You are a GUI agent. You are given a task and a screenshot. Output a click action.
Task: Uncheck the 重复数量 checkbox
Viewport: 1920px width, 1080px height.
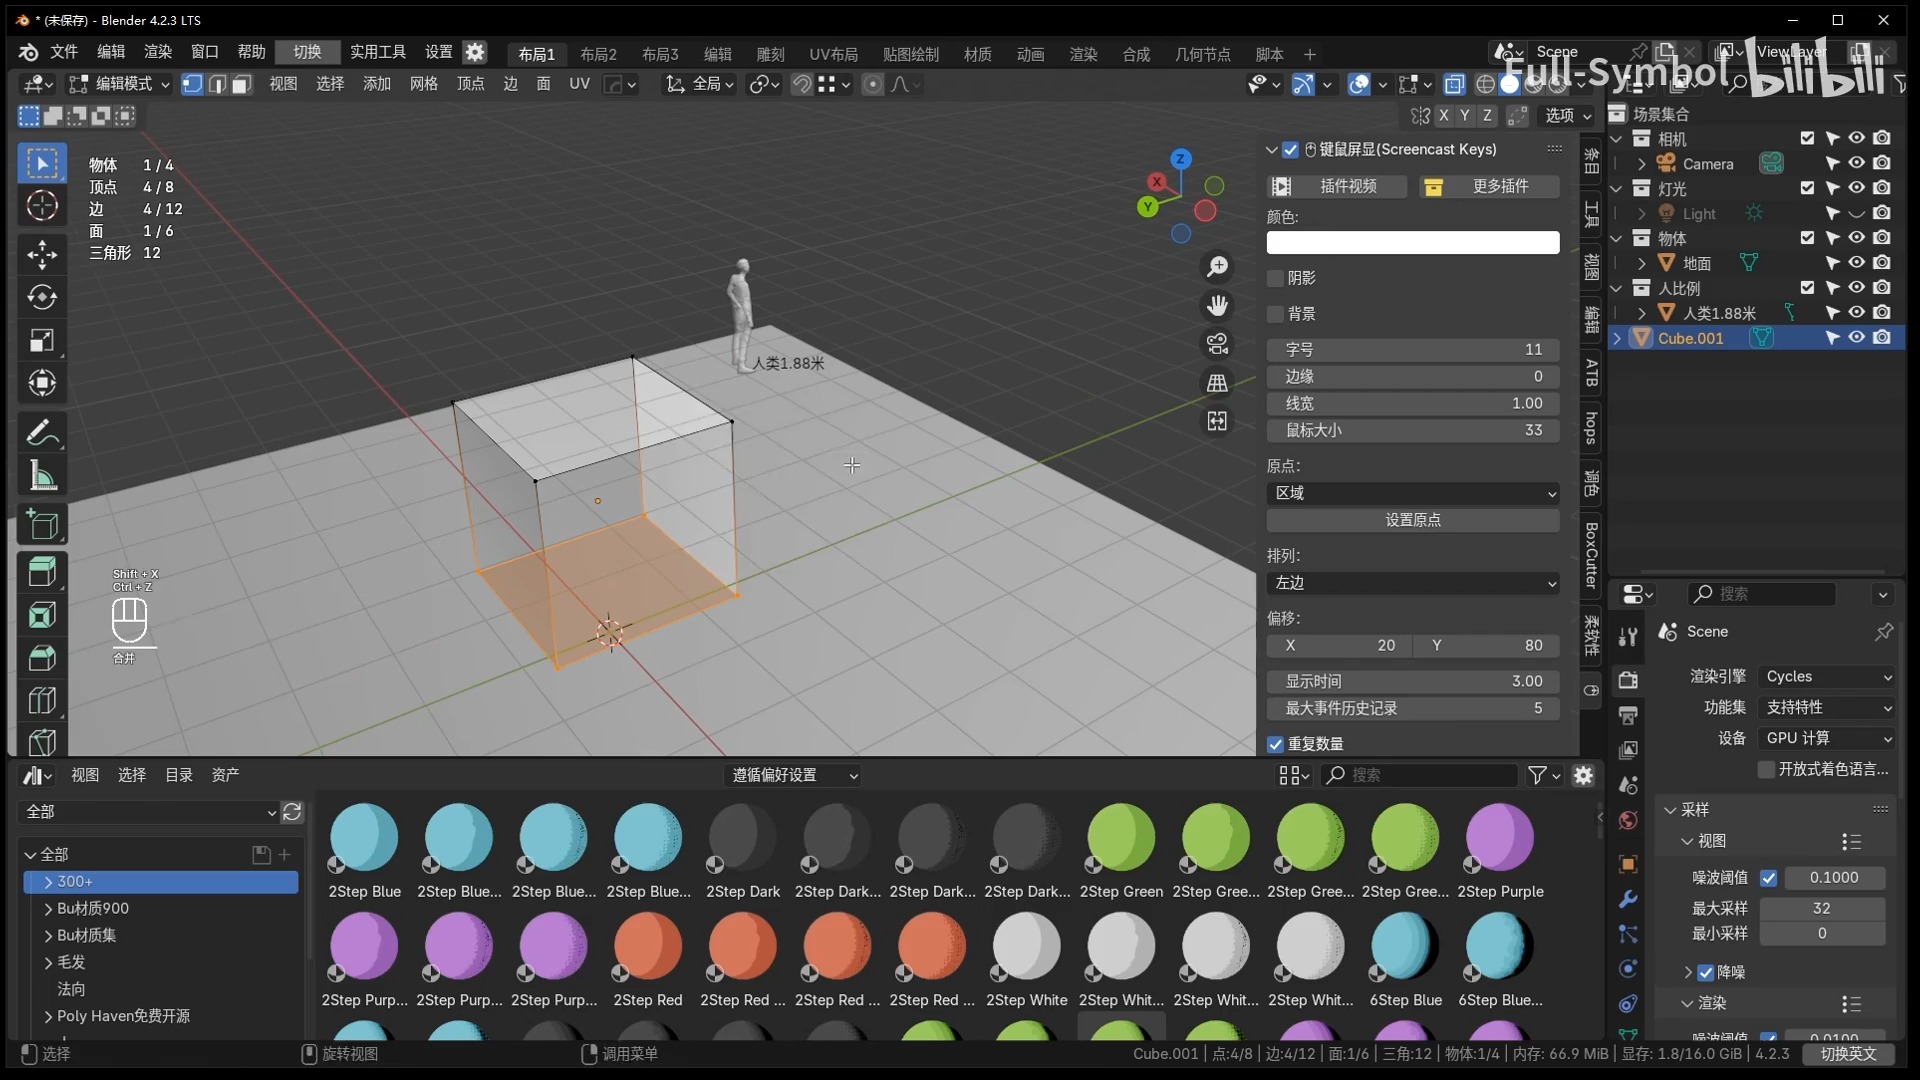[1275, 744]
